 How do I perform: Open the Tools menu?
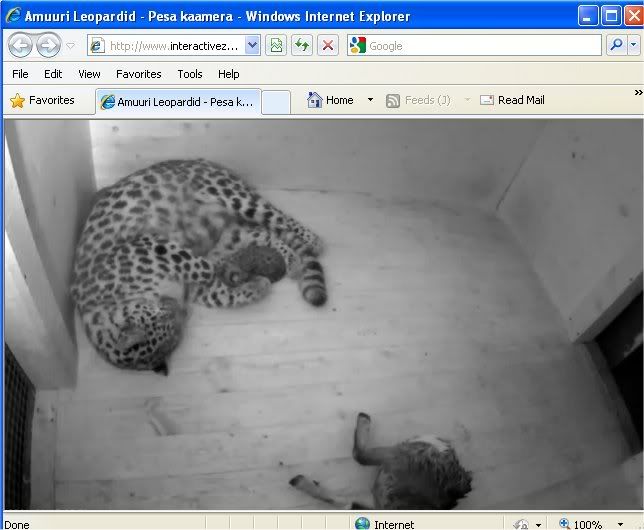pos(190,74)
